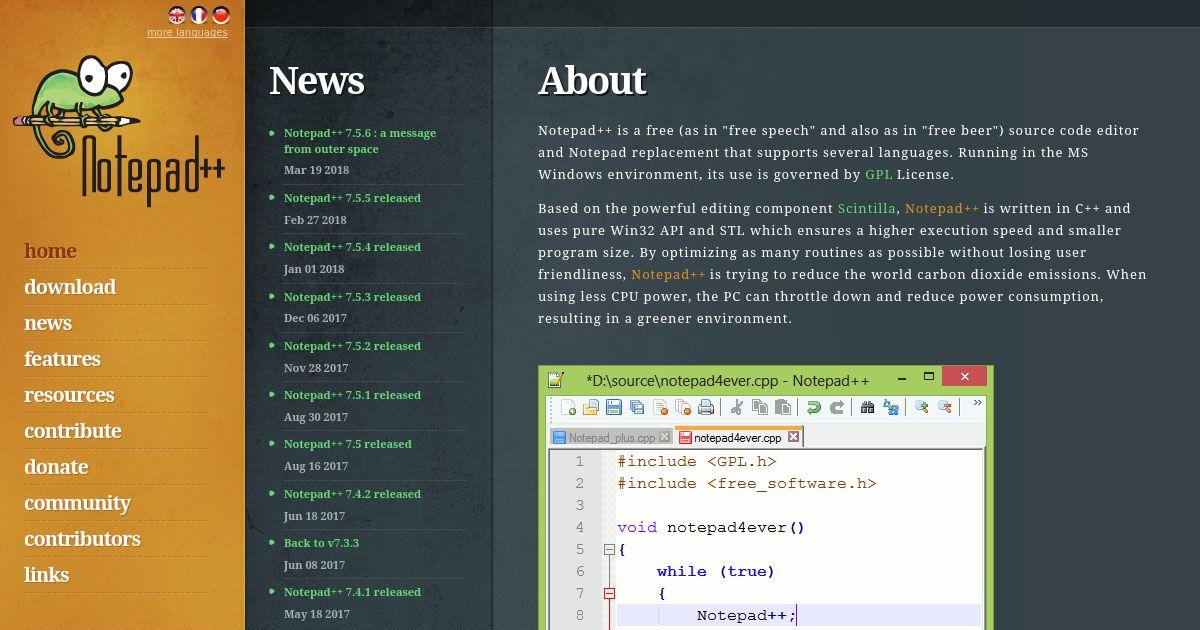Image resolution: width=1200 pixels, height=630 pixels.
Task: Open the 'Notepad++ 7.5.4 released' news item
Action: 352,247
